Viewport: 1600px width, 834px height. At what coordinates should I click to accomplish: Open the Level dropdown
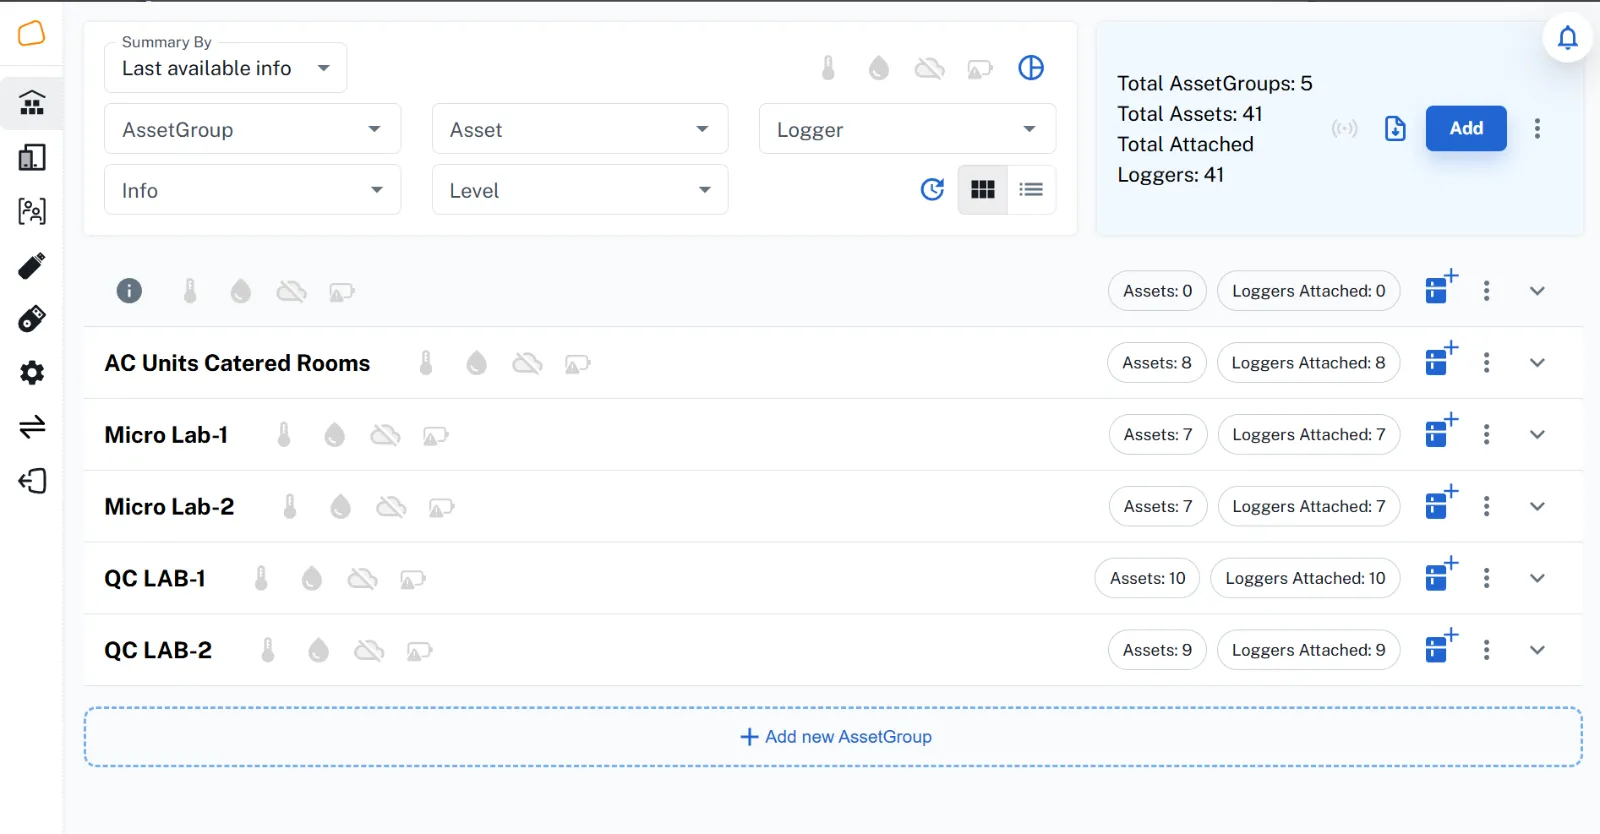pyautogui.click(x=580, y=190)
